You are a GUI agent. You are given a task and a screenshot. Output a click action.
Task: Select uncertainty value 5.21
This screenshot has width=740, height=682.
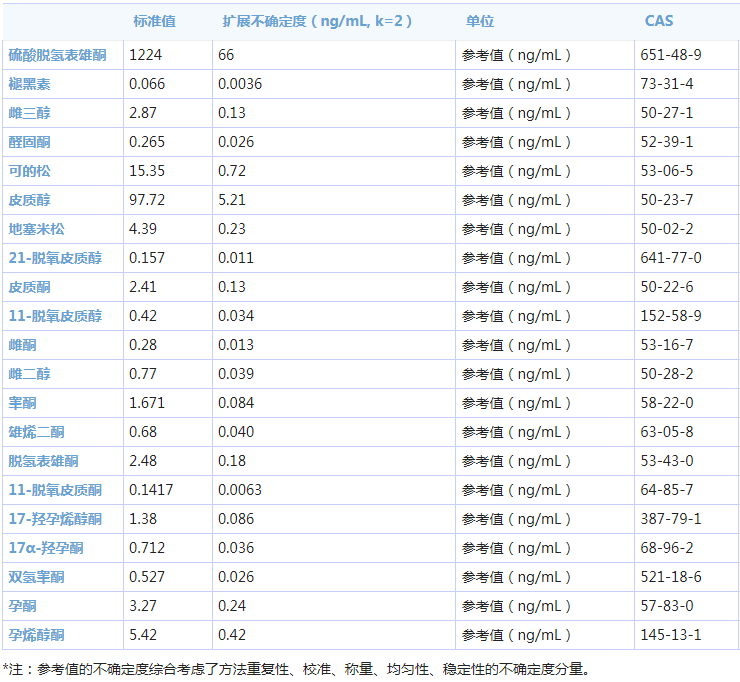point(232,200)
